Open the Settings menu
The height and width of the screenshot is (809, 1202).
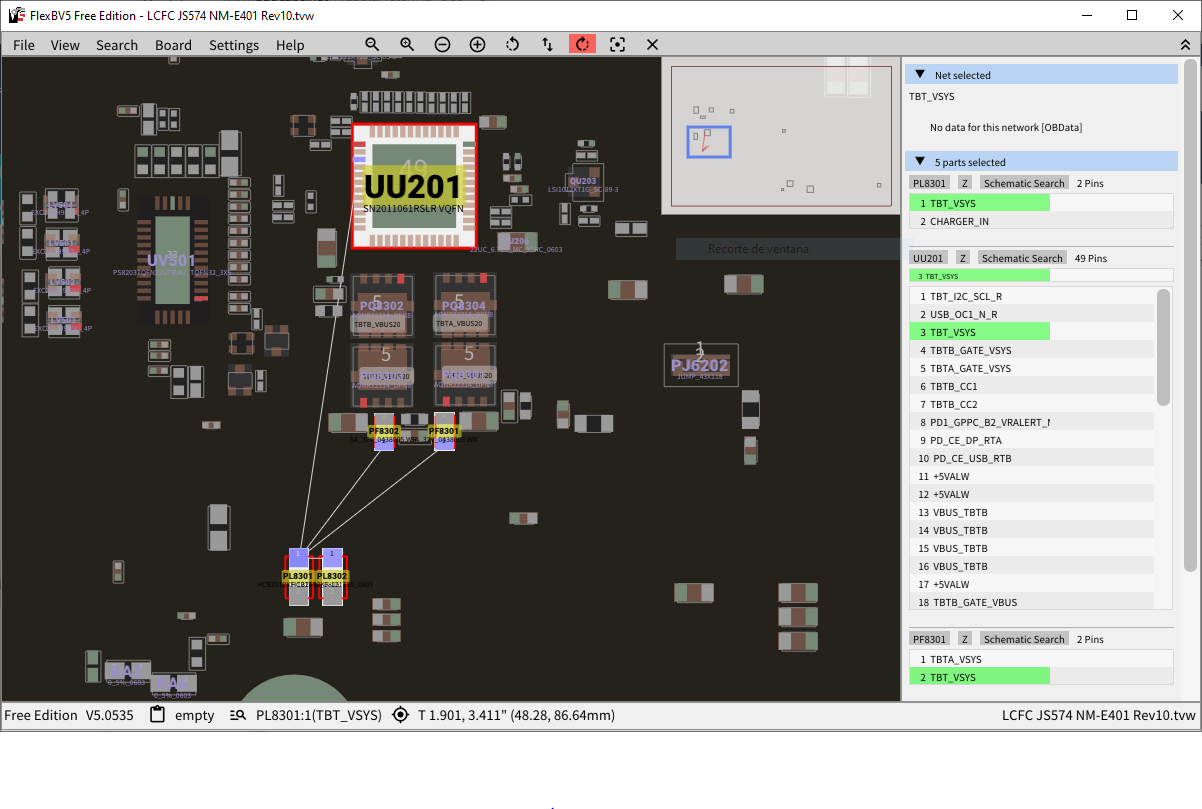pyautogui.click(x=234, y=45)
